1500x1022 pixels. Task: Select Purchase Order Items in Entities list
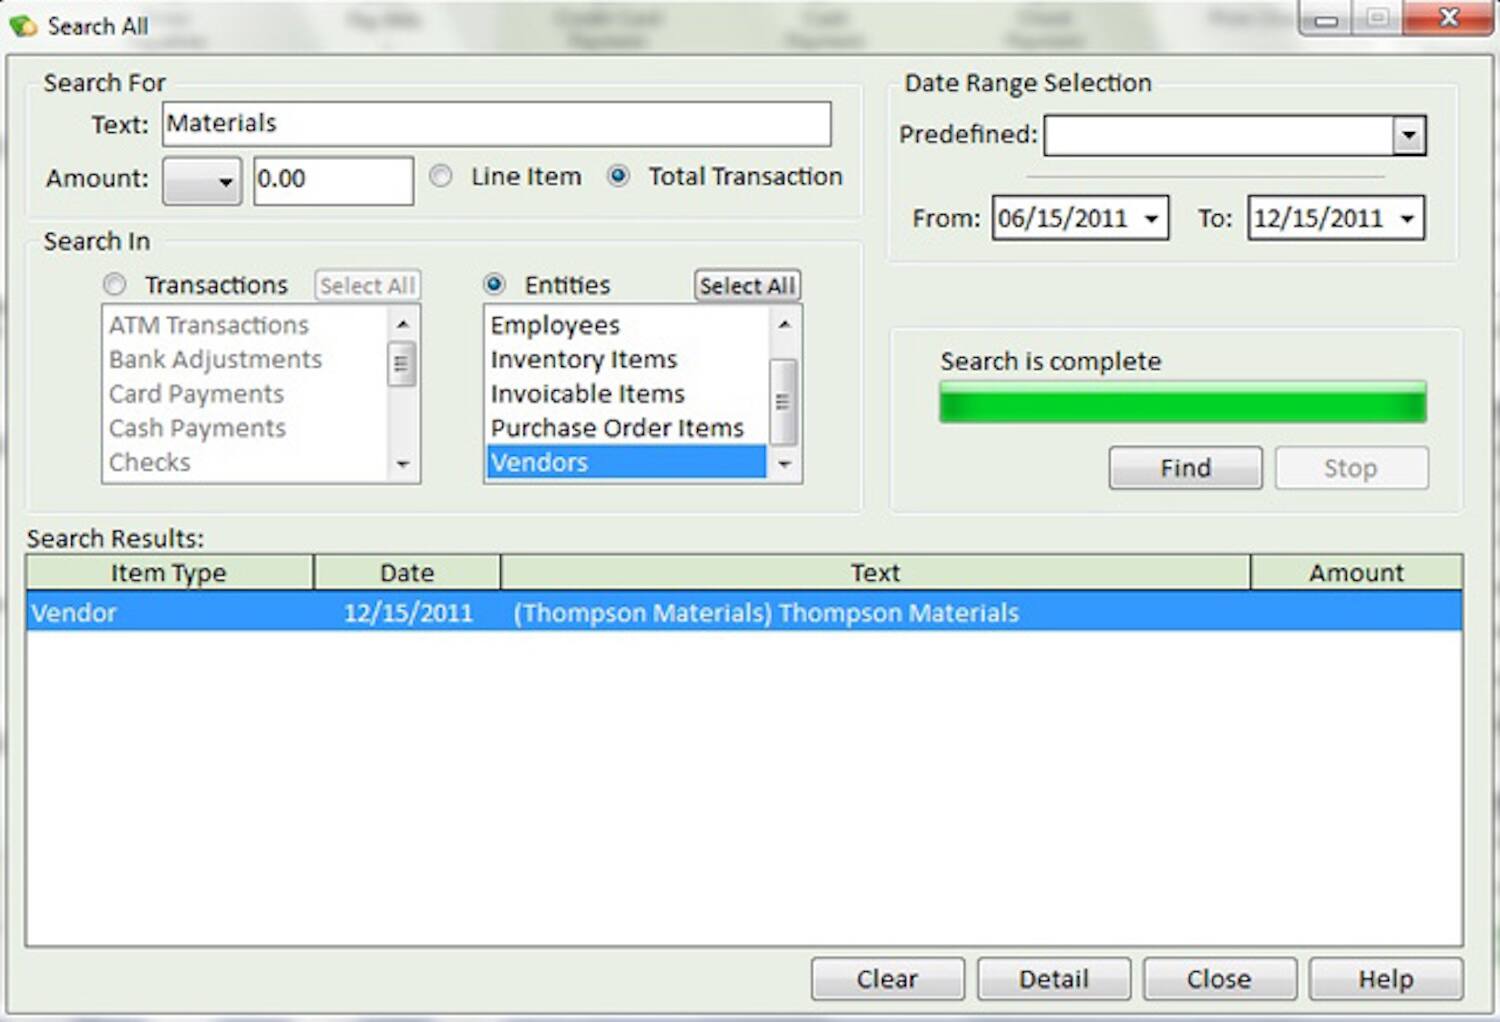615,427
